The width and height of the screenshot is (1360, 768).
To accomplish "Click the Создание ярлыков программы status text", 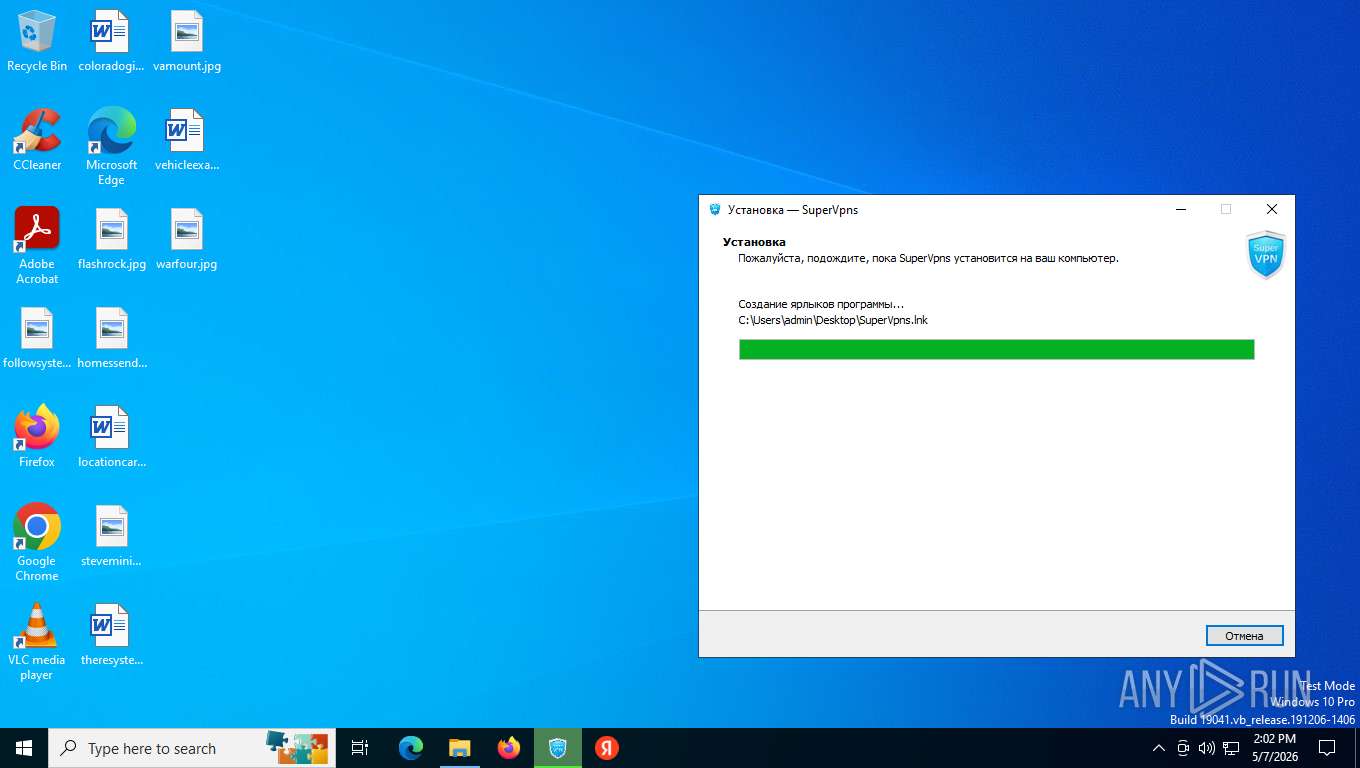I will 821,304.
